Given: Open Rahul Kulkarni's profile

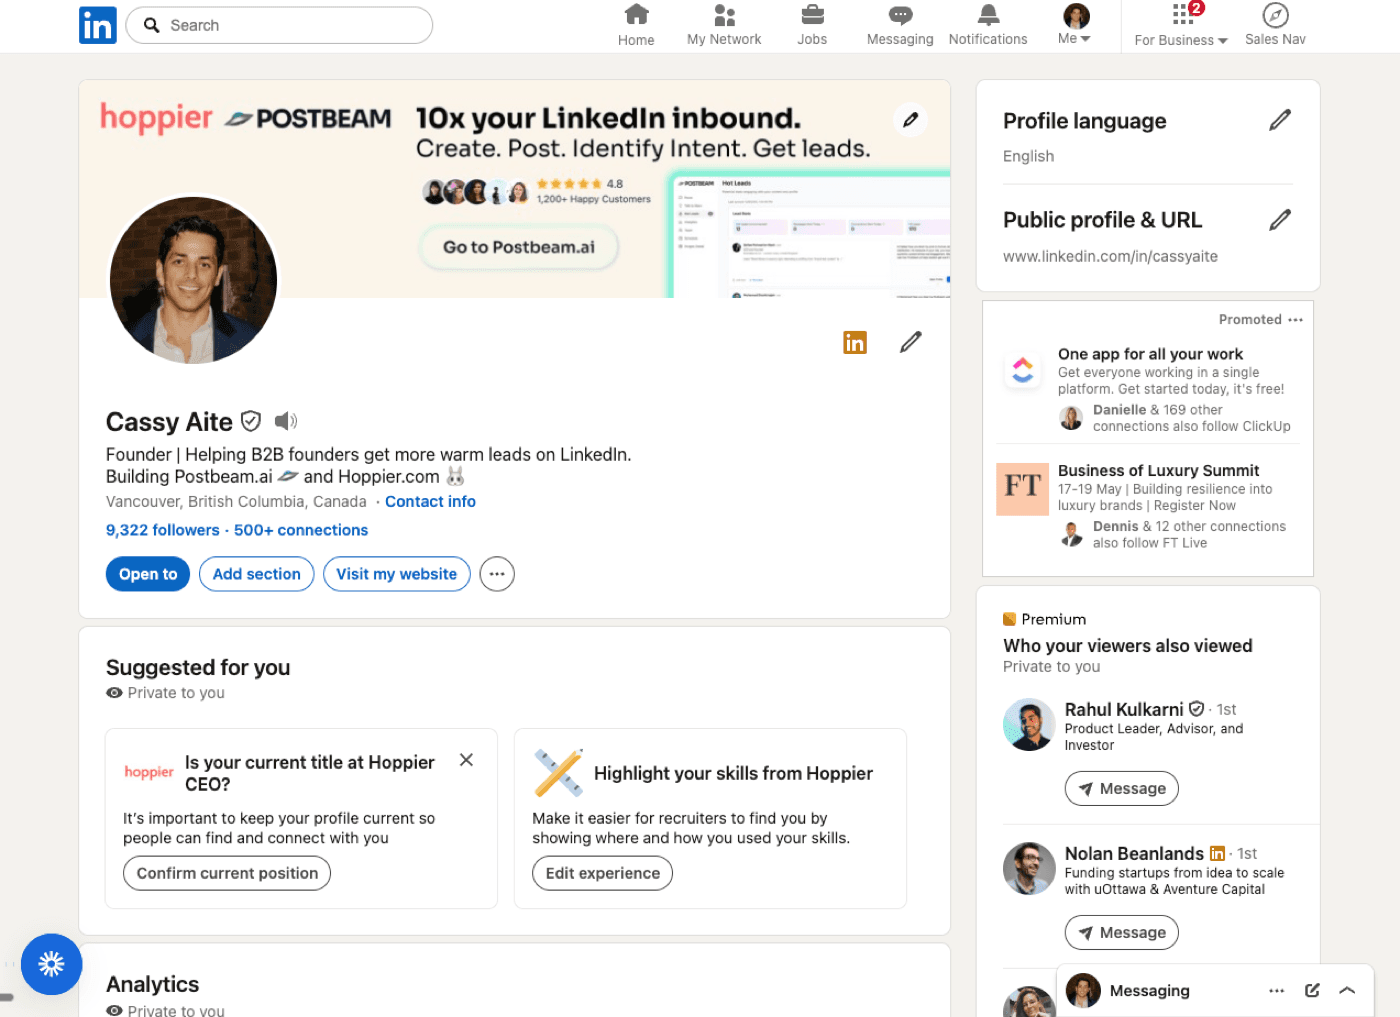Looking at the screenshot, I should (1124, 710).
